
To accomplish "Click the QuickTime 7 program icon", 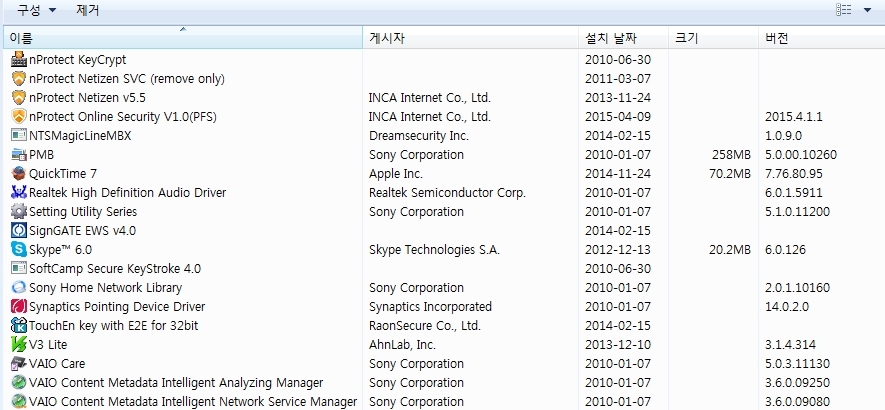I will pos(18,174).
